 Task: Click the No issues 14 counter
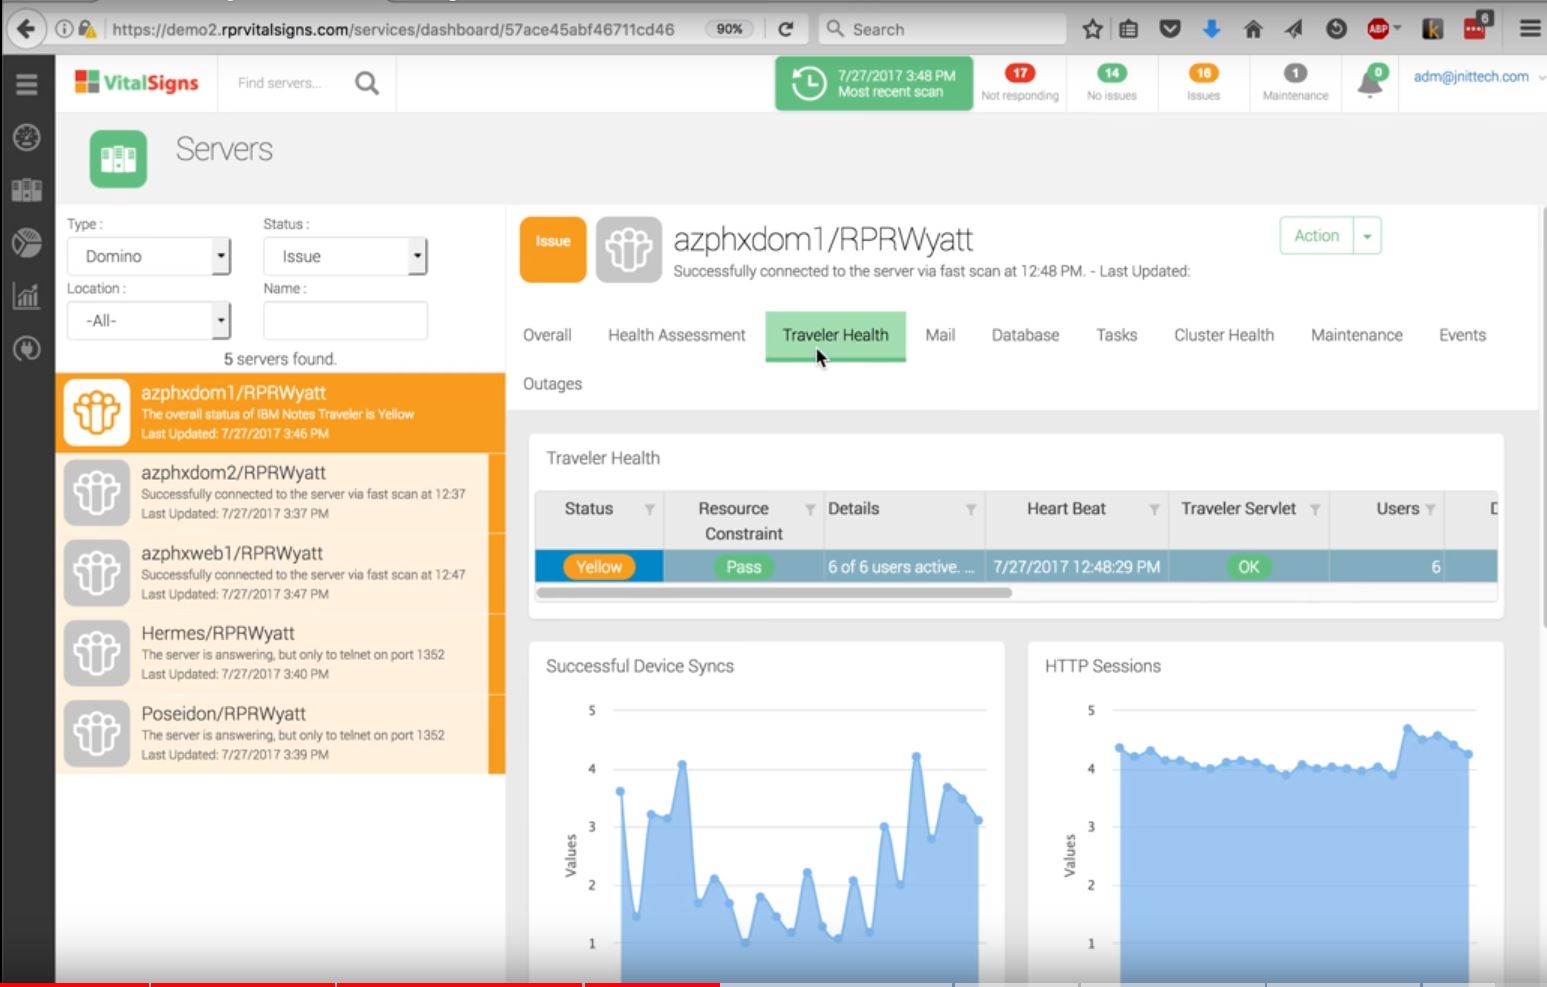click(x=1111, y=83)
